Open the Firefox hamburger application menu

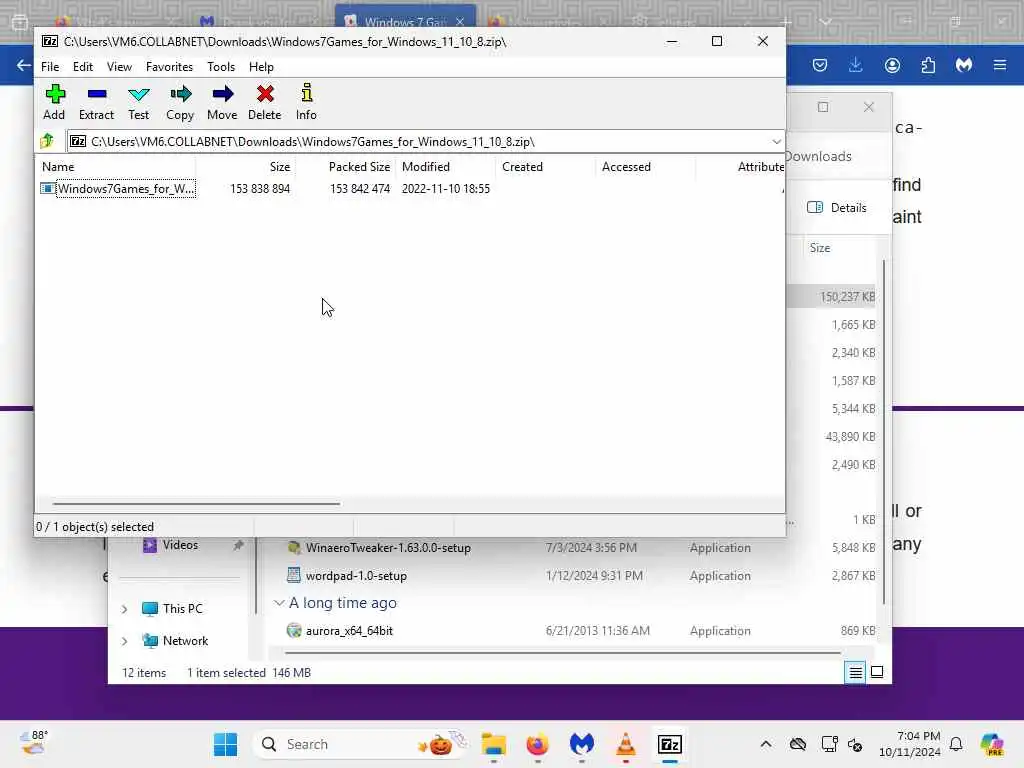point(1000,65)
